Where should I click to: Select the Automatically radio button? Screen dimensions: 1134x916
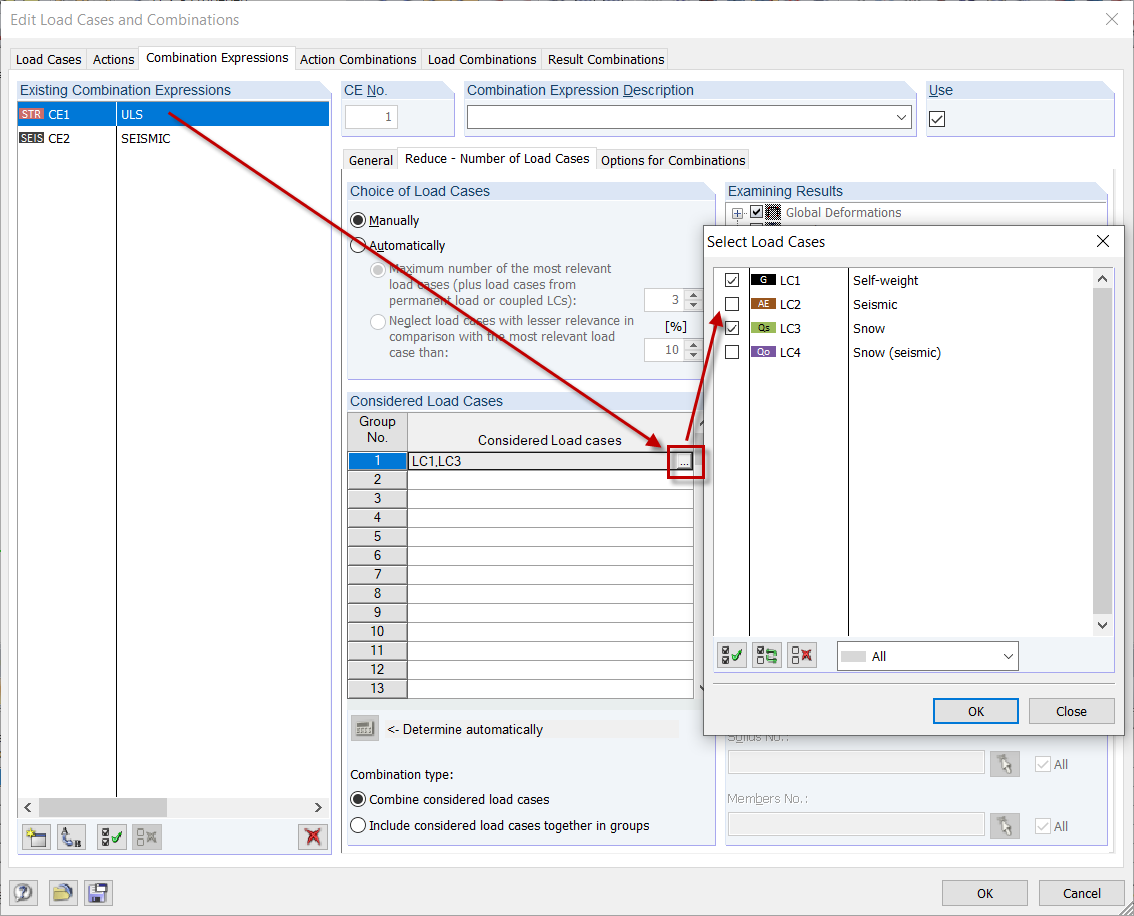(360, 245)
